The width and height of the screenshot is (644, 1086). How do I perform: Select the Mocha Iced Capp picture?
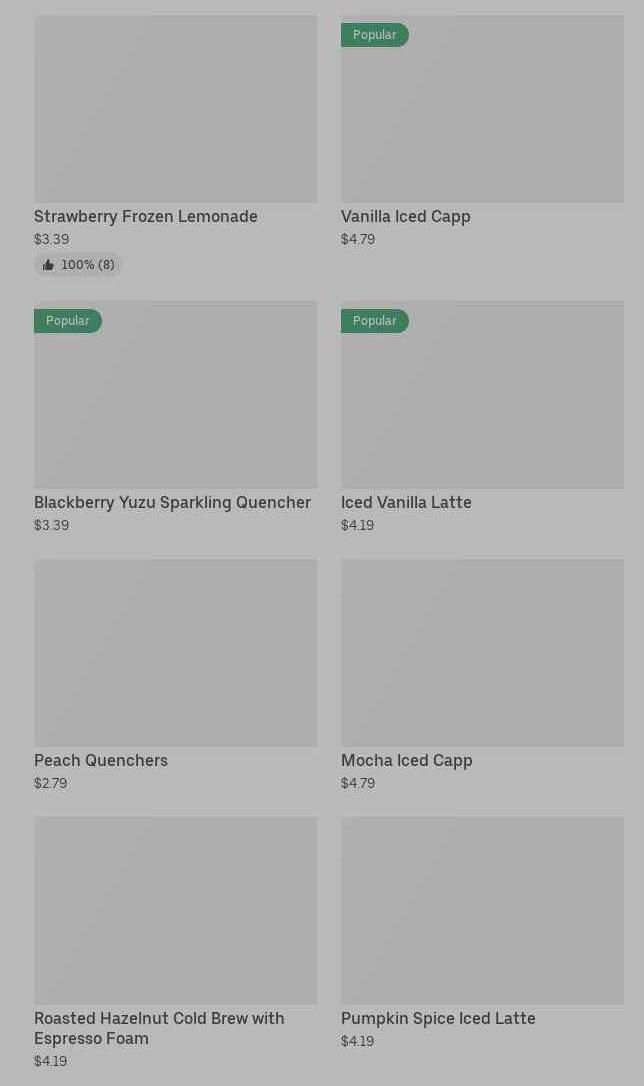click(482, 652)
